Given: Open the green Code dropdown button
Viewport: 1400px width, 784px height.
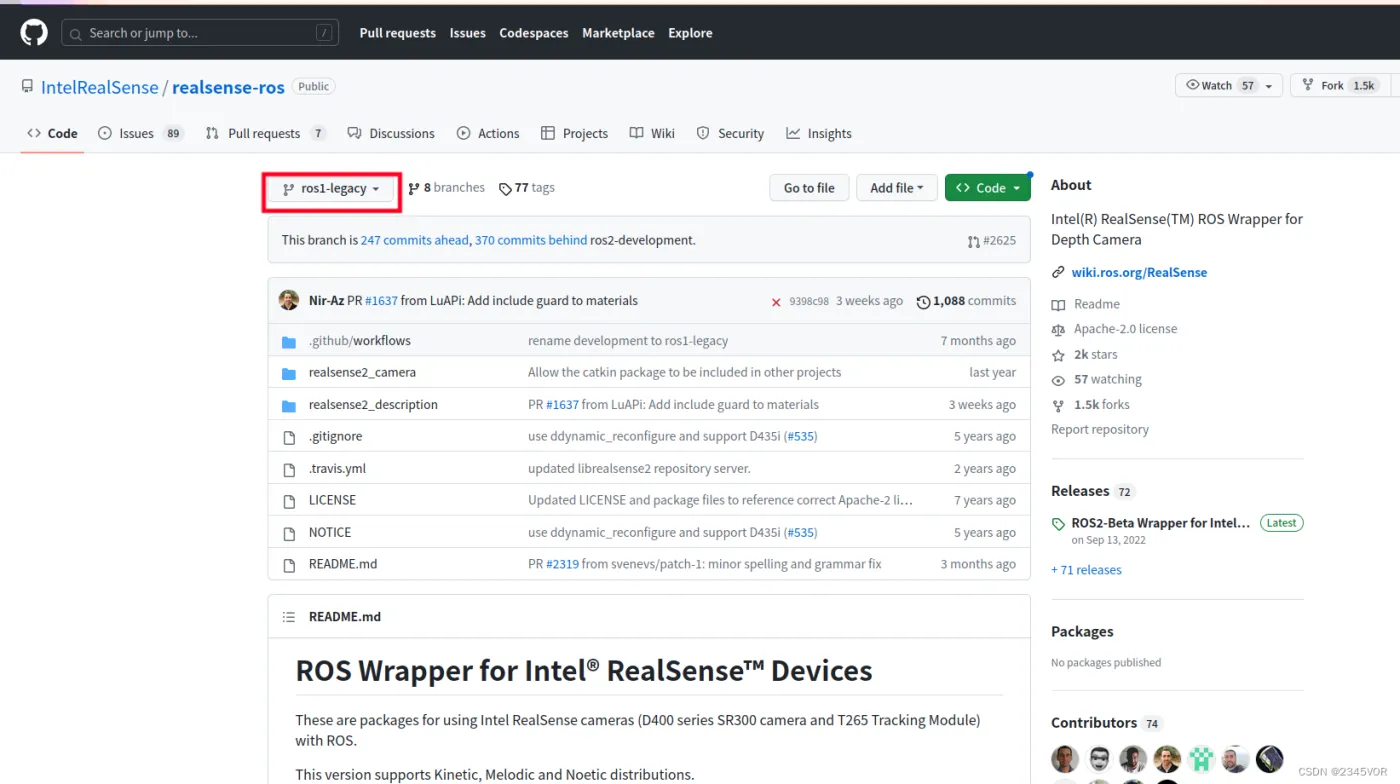Looking at the screenshot, I should [x=987, y=188].
